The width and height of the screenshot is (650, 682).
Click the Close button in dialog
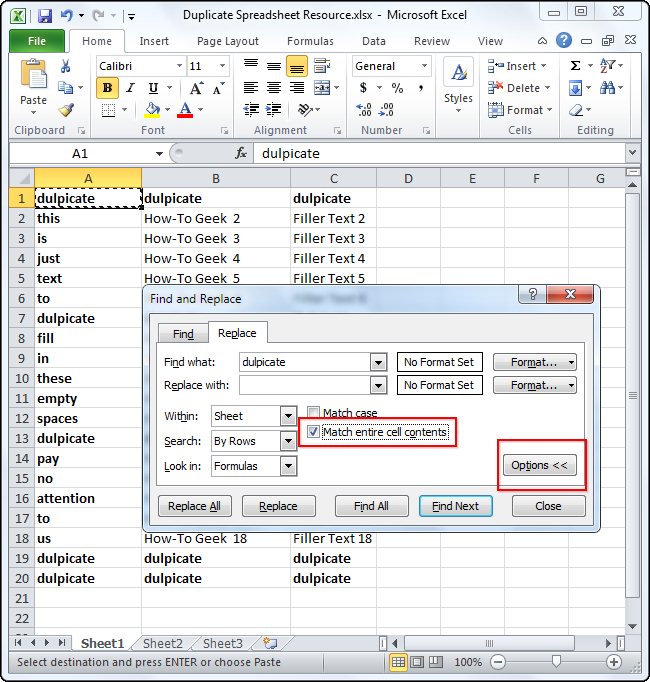click(549, 506)
